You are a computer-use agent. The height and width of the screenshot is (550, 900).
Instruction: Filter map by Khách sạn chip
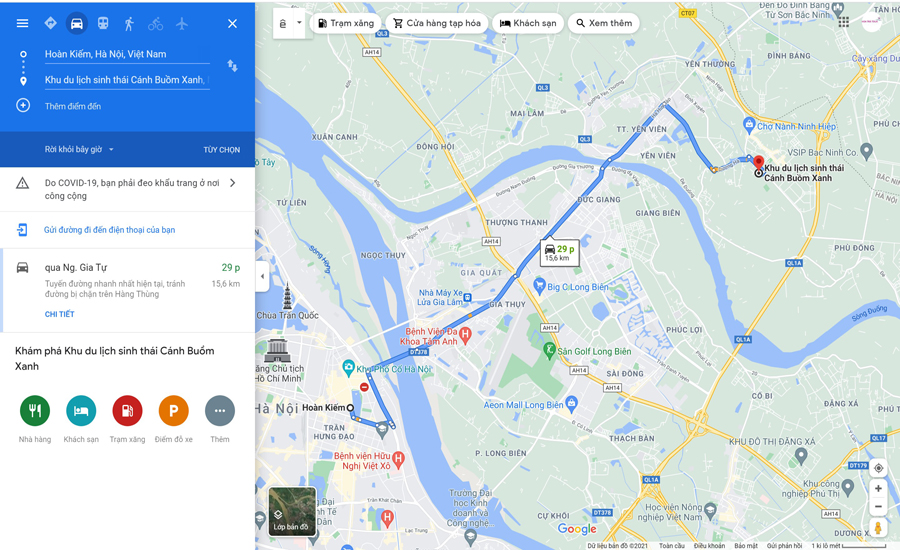[528, 23]
